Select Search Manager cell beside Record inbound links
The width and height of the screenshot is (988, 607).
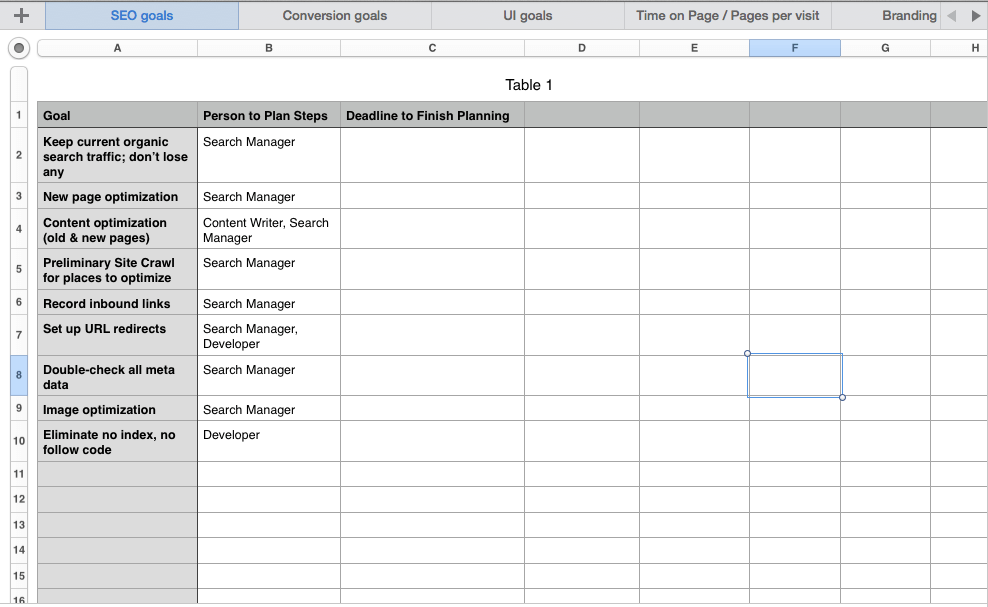click(x=269, y=303)
